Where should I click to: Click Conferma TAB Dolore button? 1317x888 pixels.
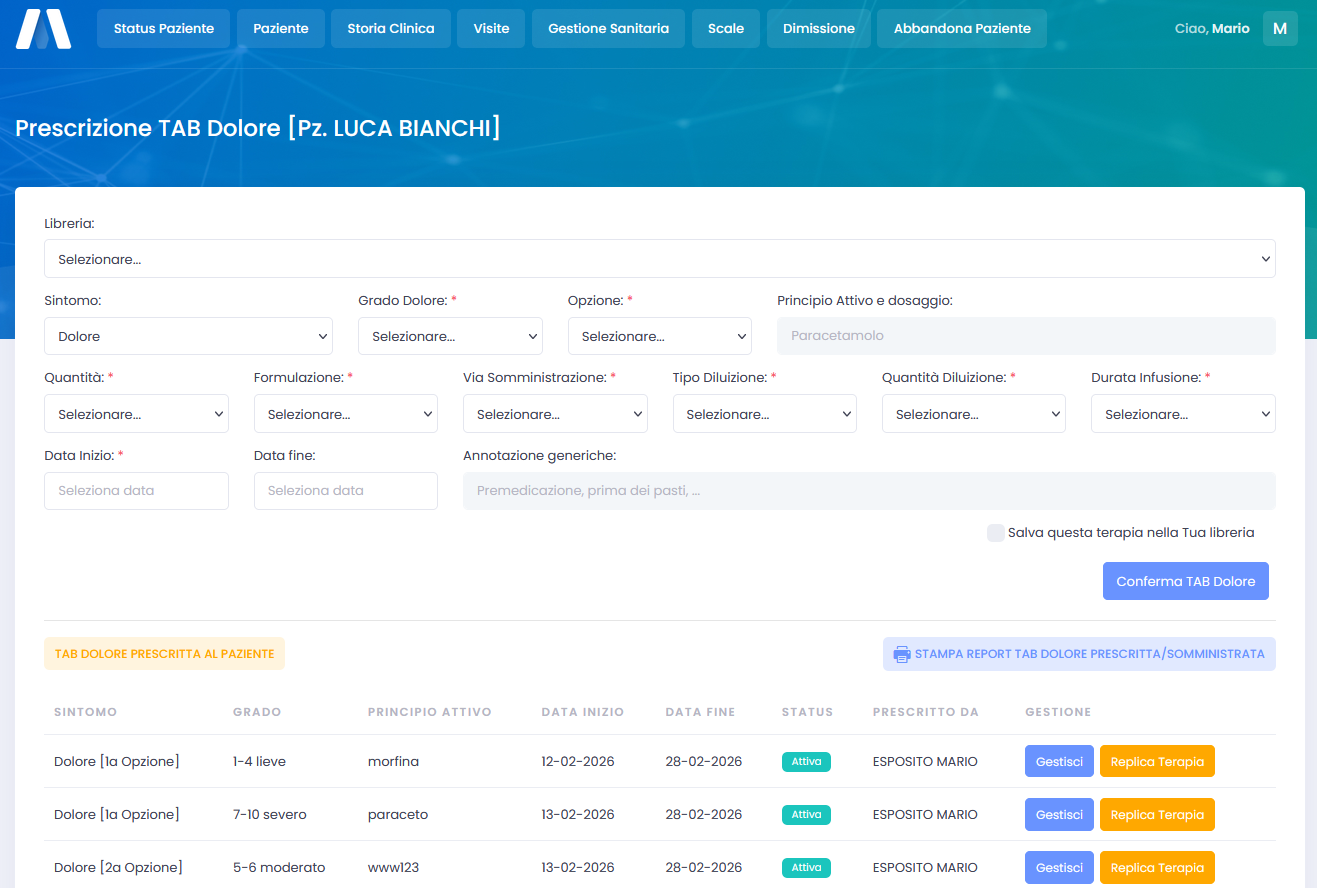1186,581
